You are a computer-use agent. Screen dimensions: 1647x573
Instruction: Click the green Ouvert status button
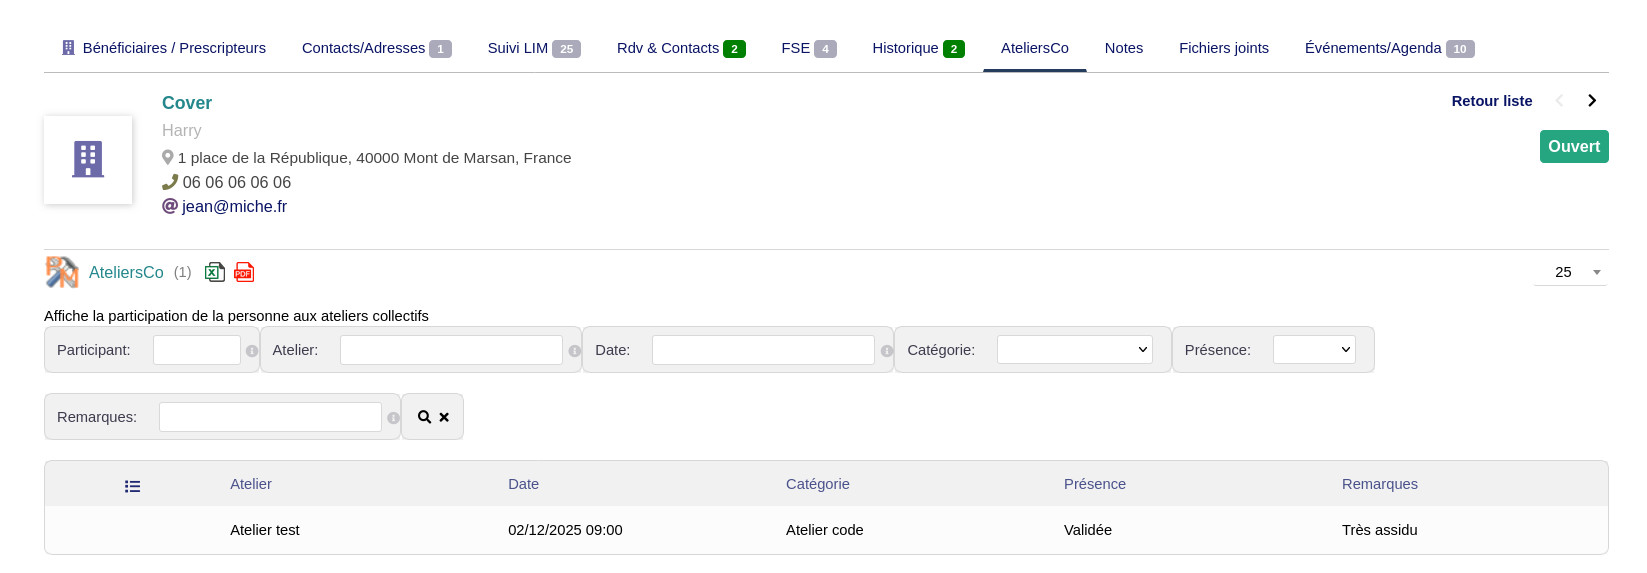coord(1573,146)
